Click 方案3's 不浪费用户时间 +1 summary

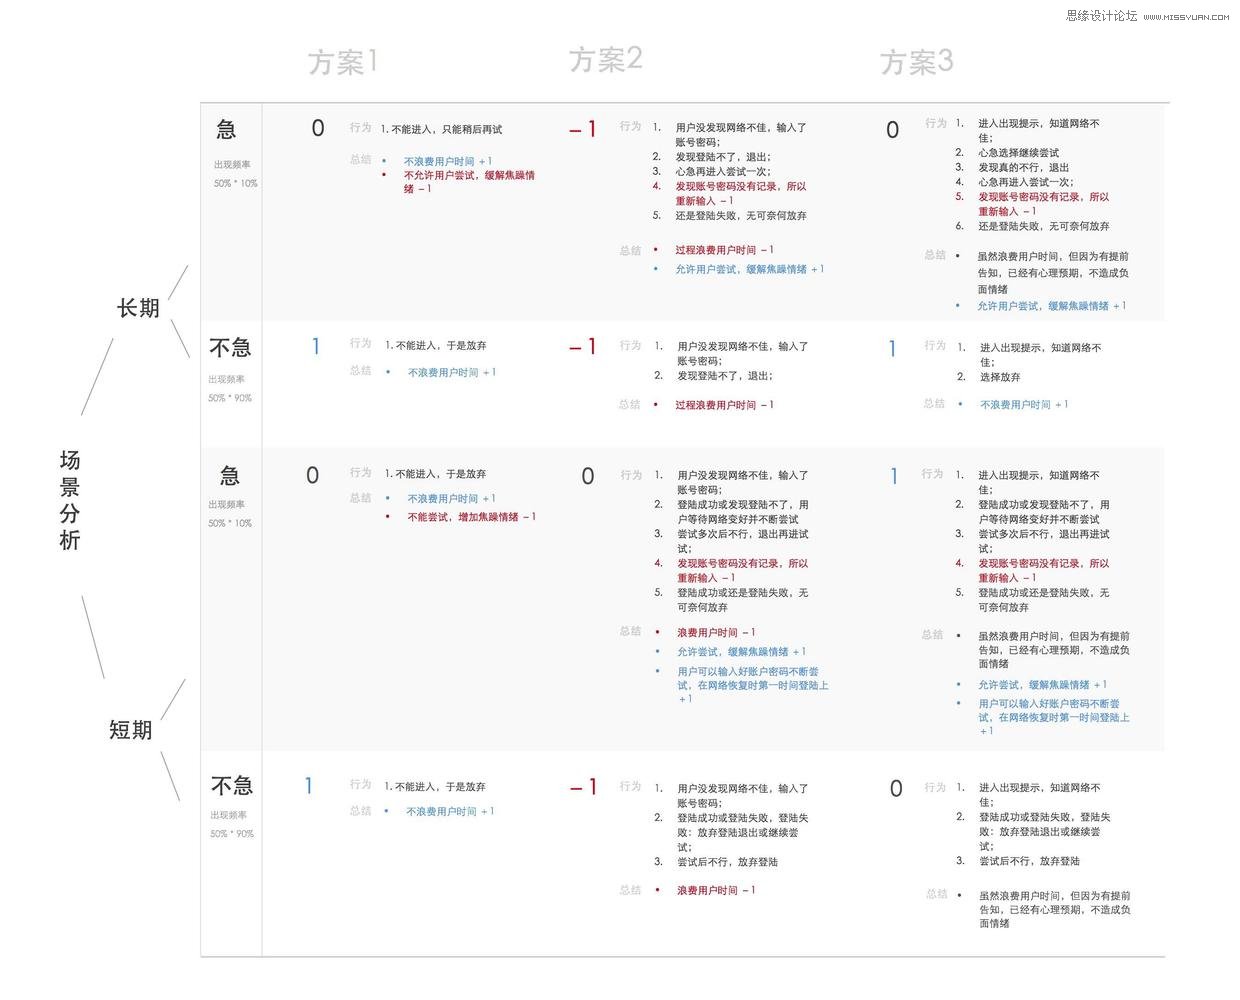click(x=1024, y=405)
